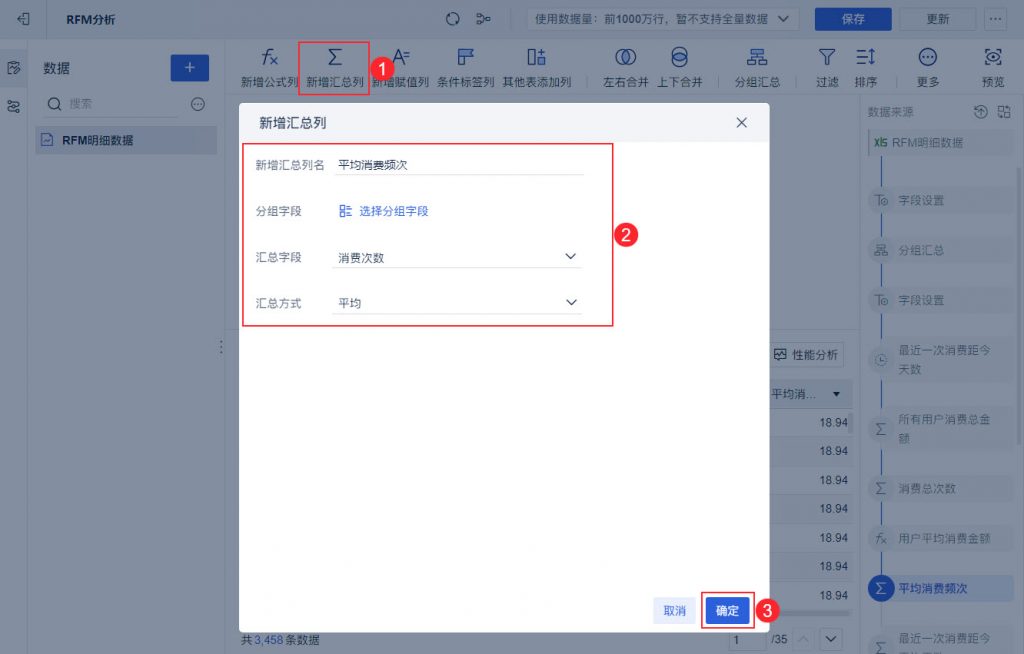
Task: Click the 性能分析 button
Action: tap(806, 355)
